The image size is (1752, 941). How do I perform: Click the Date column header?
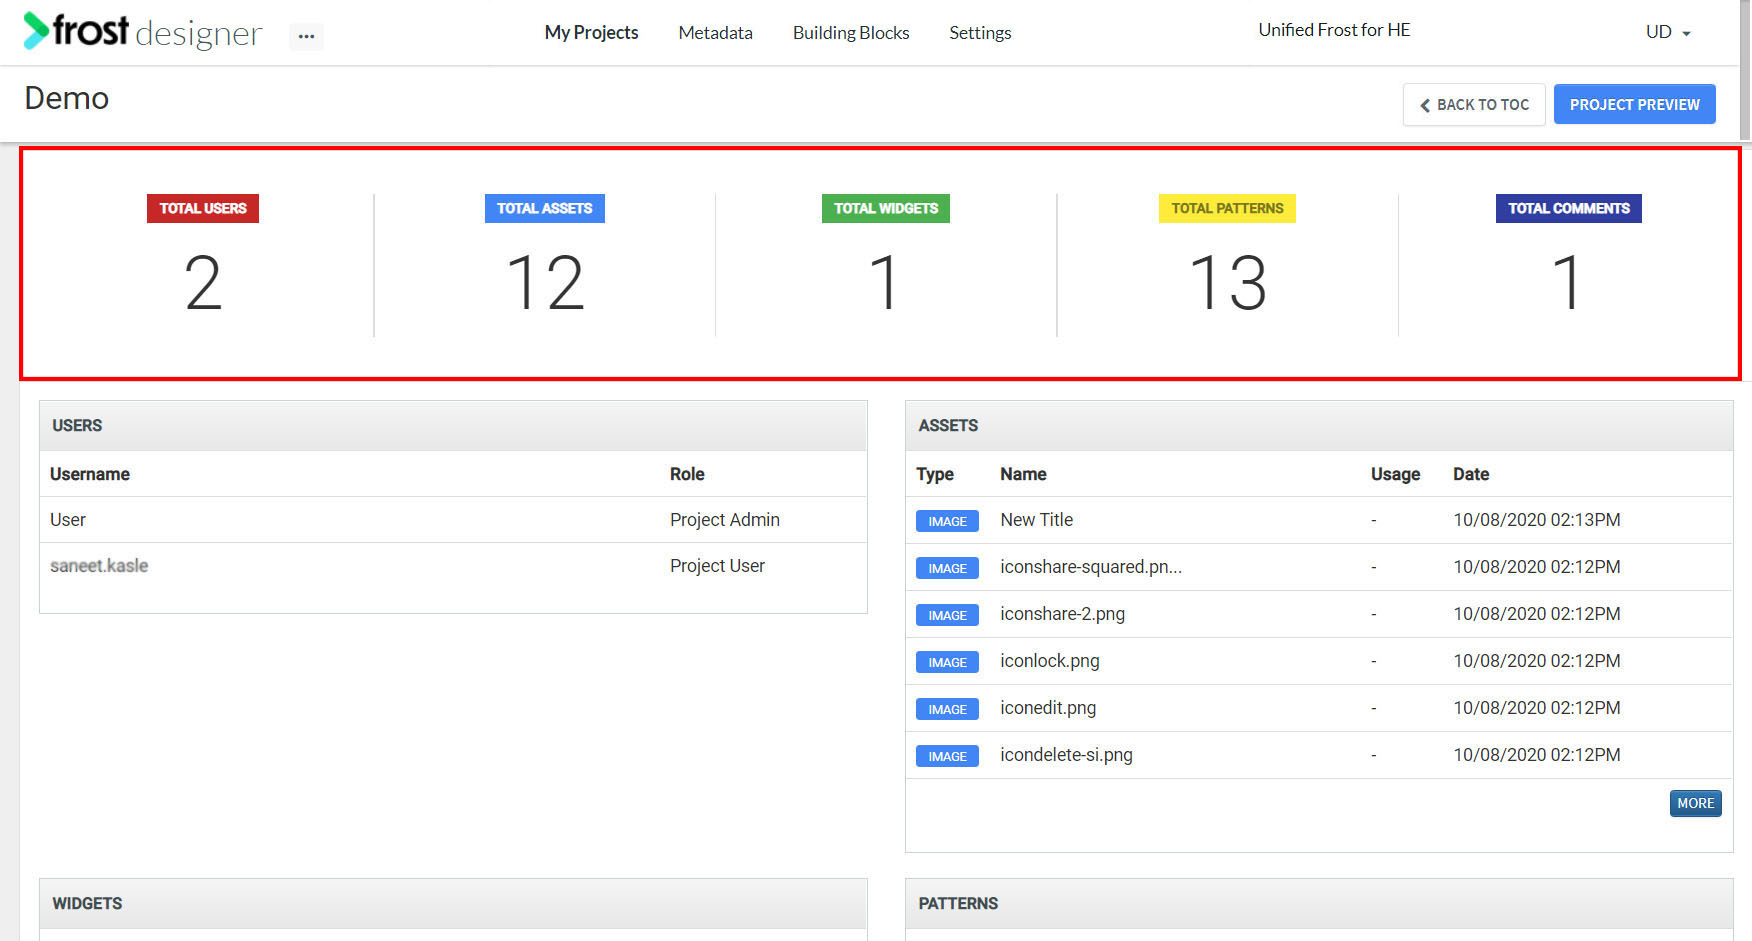(1471, 474)
